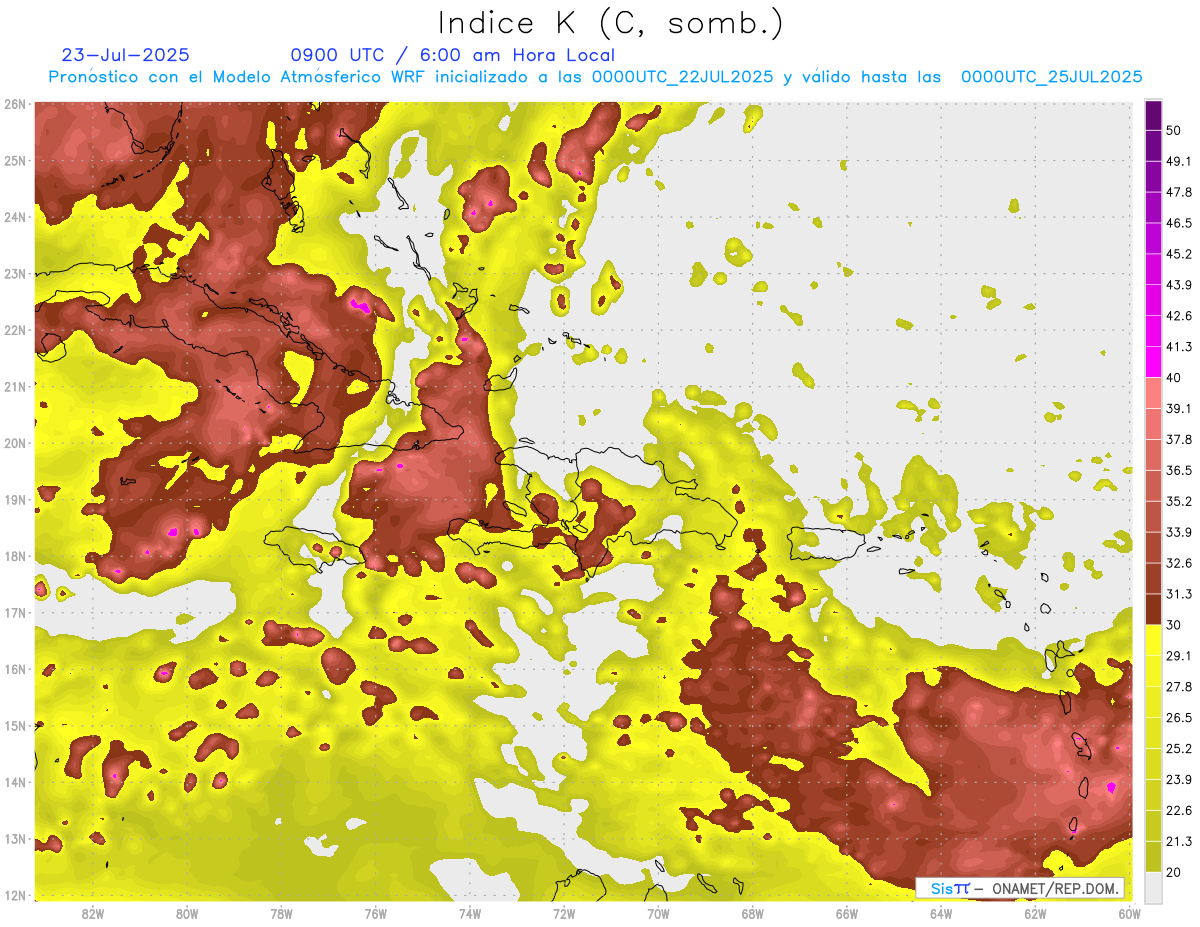
Task: Click the "0000UTC_22JUL2025" initialization time text
Action: pyautogui.click(x=683, y=77)
